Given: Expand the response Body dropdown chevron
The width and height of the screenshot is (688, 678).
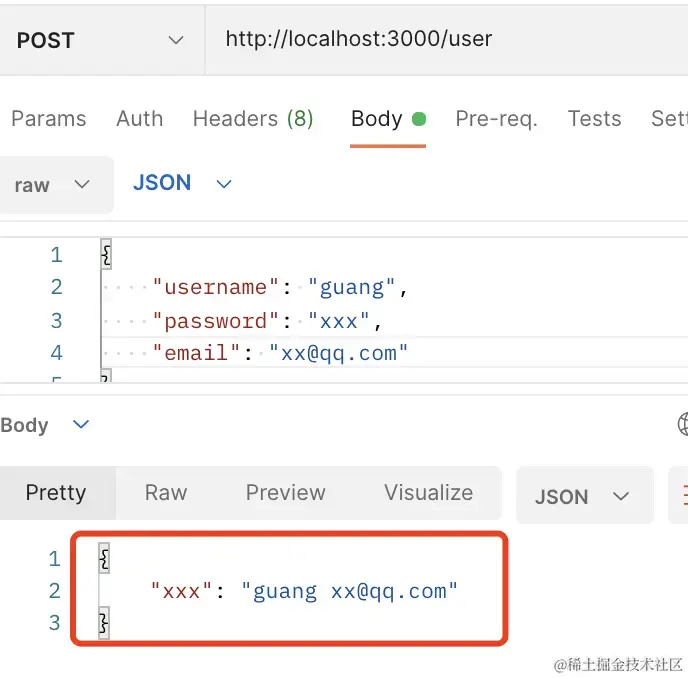Looking at the screenshot, I should tap(81, 425).
